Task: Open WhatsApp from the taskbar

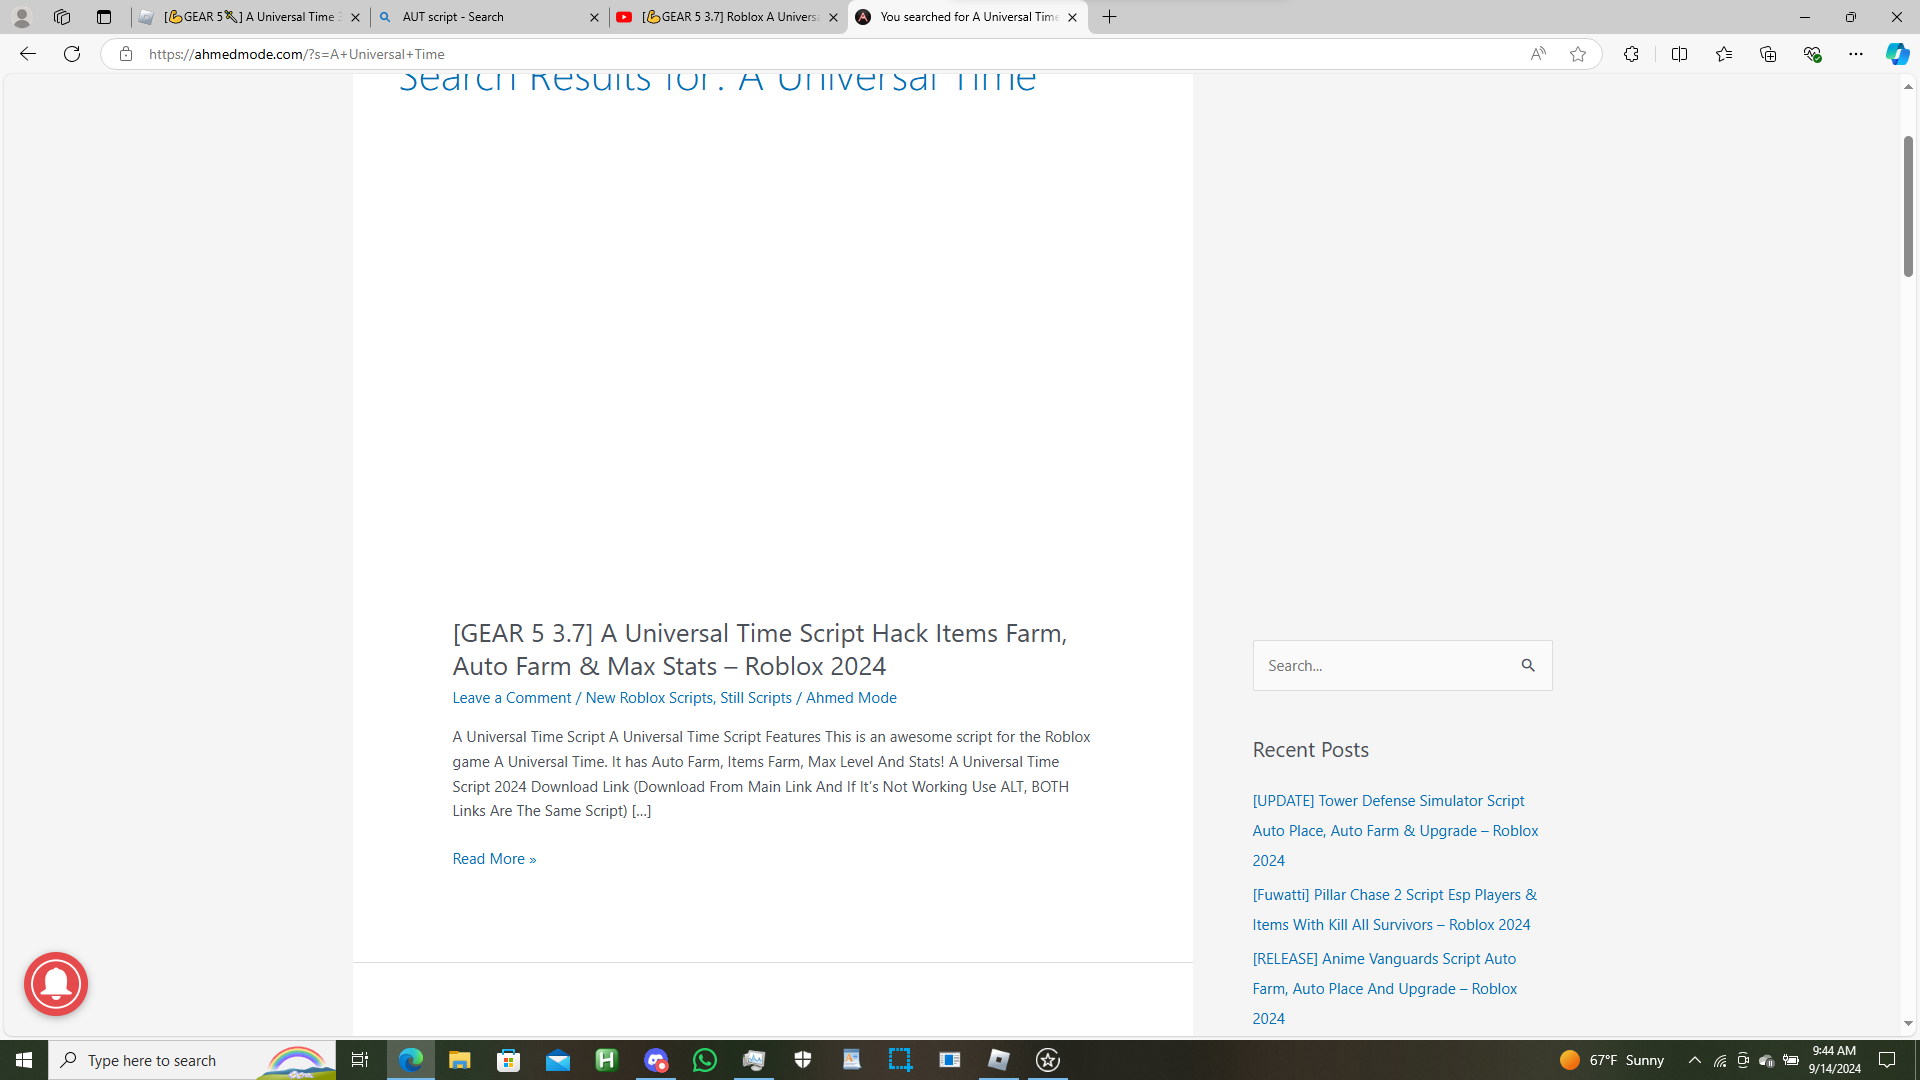Action: point(705,1060)
